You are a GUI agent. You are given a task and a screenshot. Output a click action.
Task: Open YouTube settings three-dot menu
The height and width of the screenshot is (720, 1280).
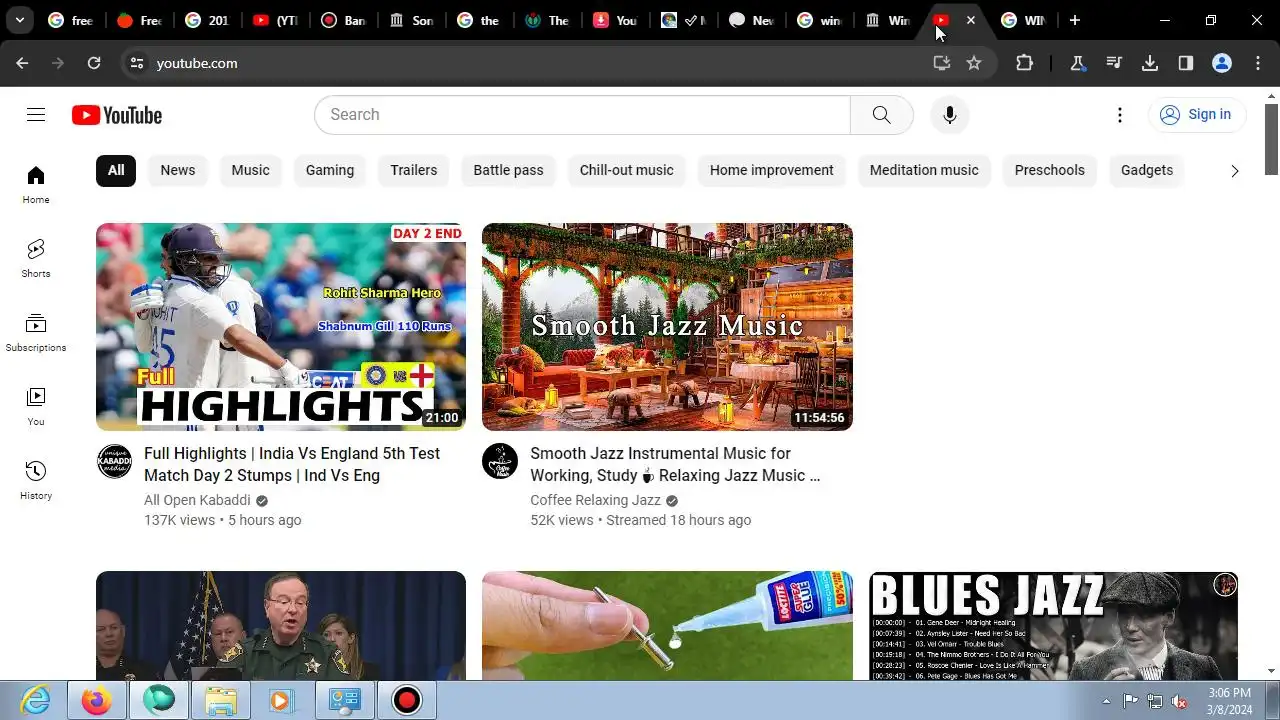[1120, 115]
